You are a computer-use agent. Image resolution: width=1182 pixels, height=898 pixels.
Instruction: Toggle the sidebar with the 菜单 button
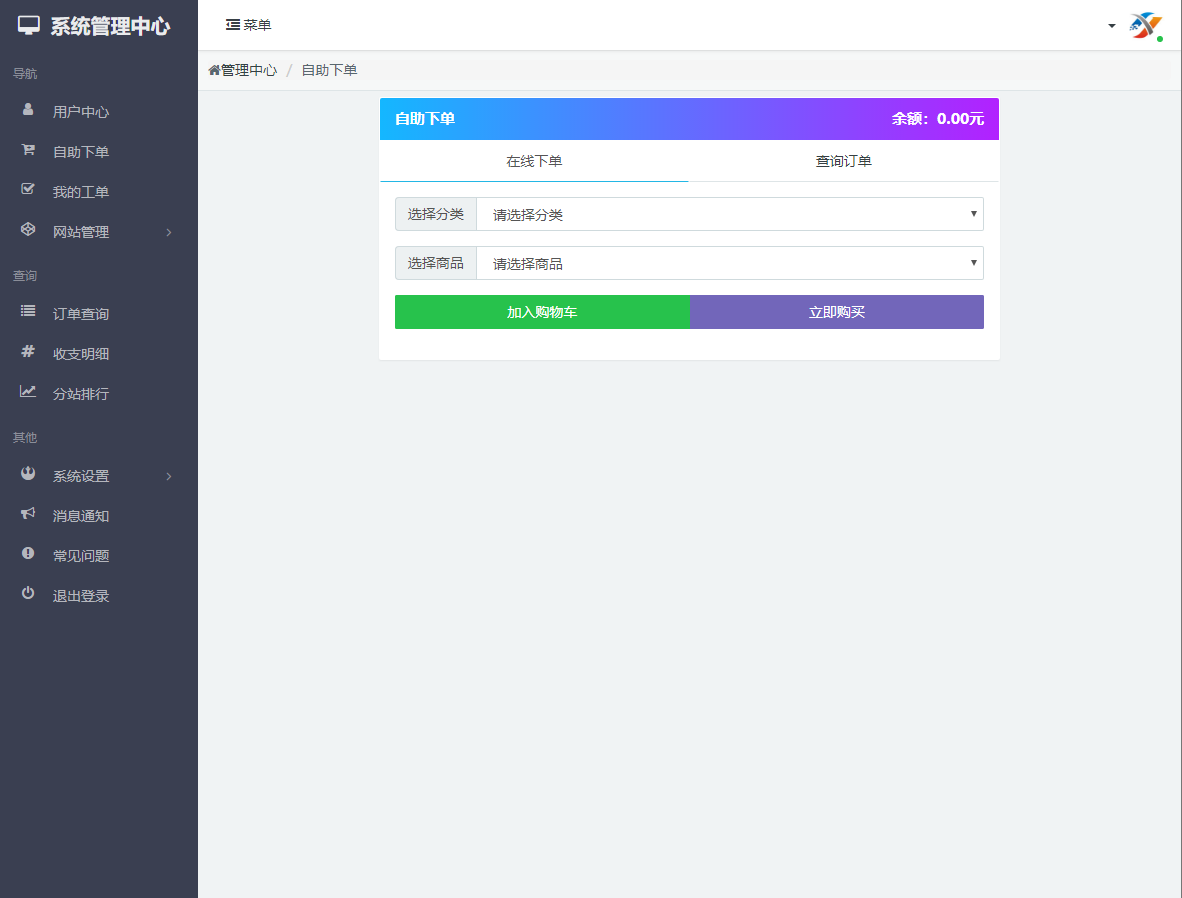[248, 25]
